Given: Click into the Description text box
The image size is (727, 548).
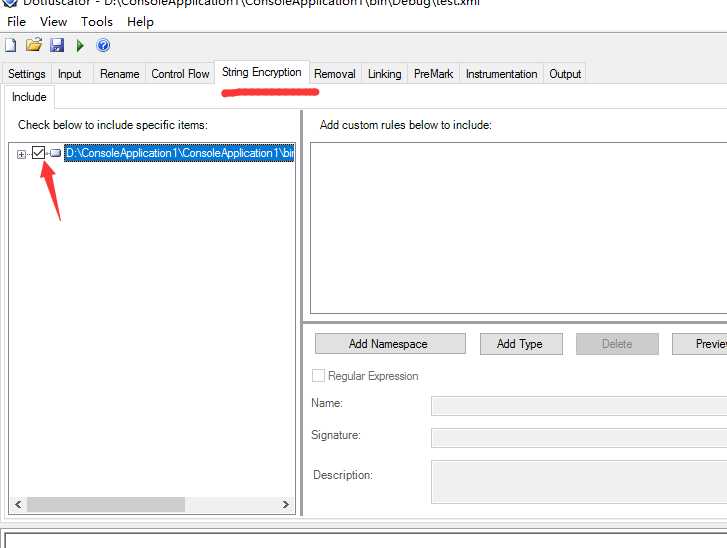Looking at the screenshot, I should coord(579,482).
